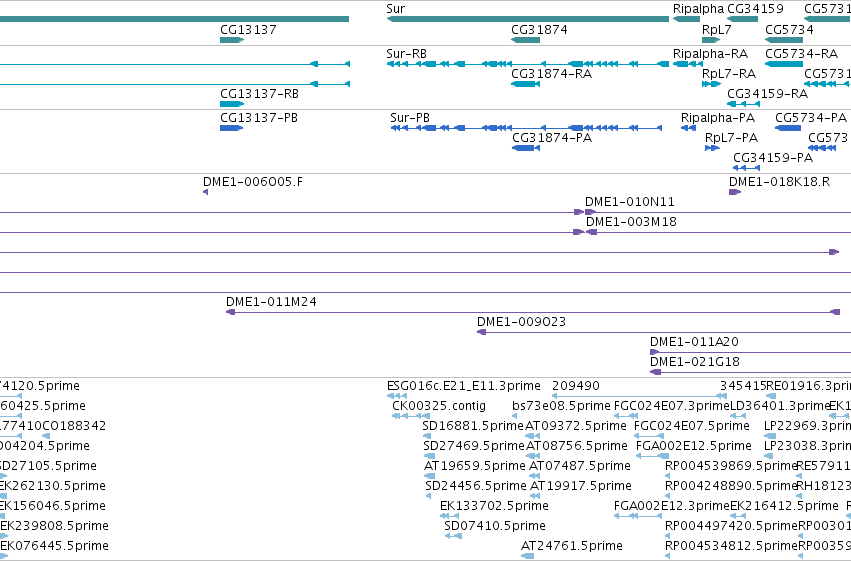This screenshot has width=851, height=561.
Task: Click the CG5734 gene label
Action: [789, 29]
